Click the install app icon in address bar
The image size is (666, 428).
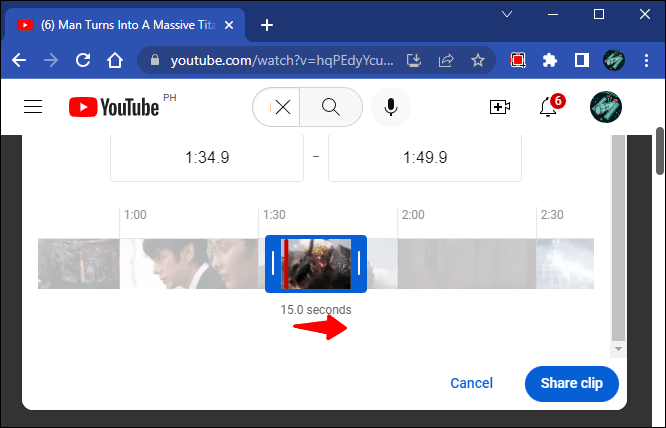coord(414,60)
